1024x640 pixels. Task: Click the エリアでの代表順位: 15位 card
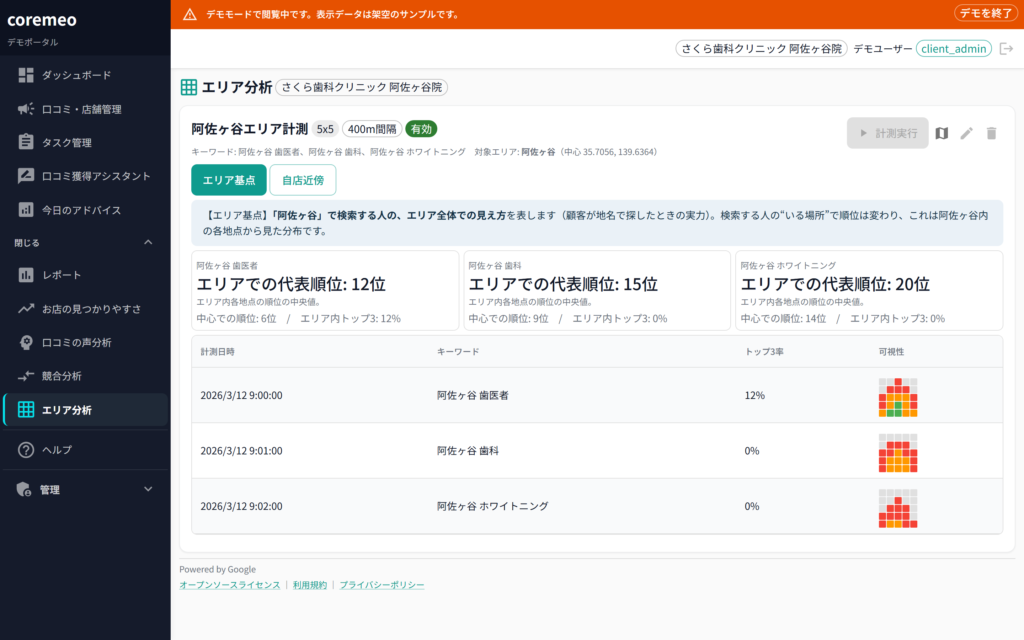(x=597, y=291)
